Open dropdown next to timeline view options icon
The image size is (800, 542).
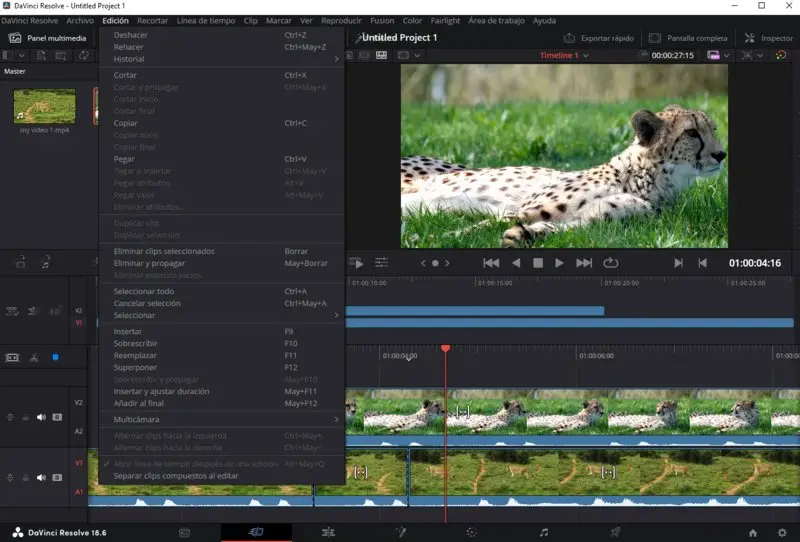[727, 55]
